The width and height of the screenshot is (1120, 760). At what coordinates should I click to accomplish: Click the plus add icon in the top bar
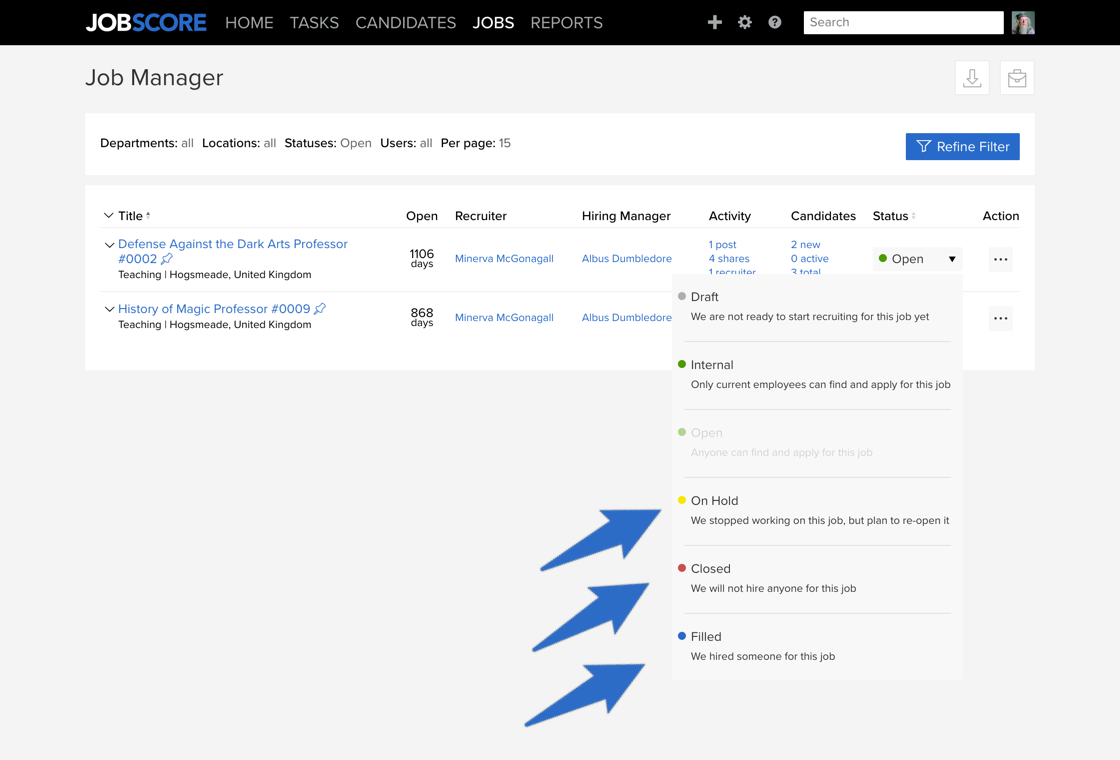[x=714, y=22]
